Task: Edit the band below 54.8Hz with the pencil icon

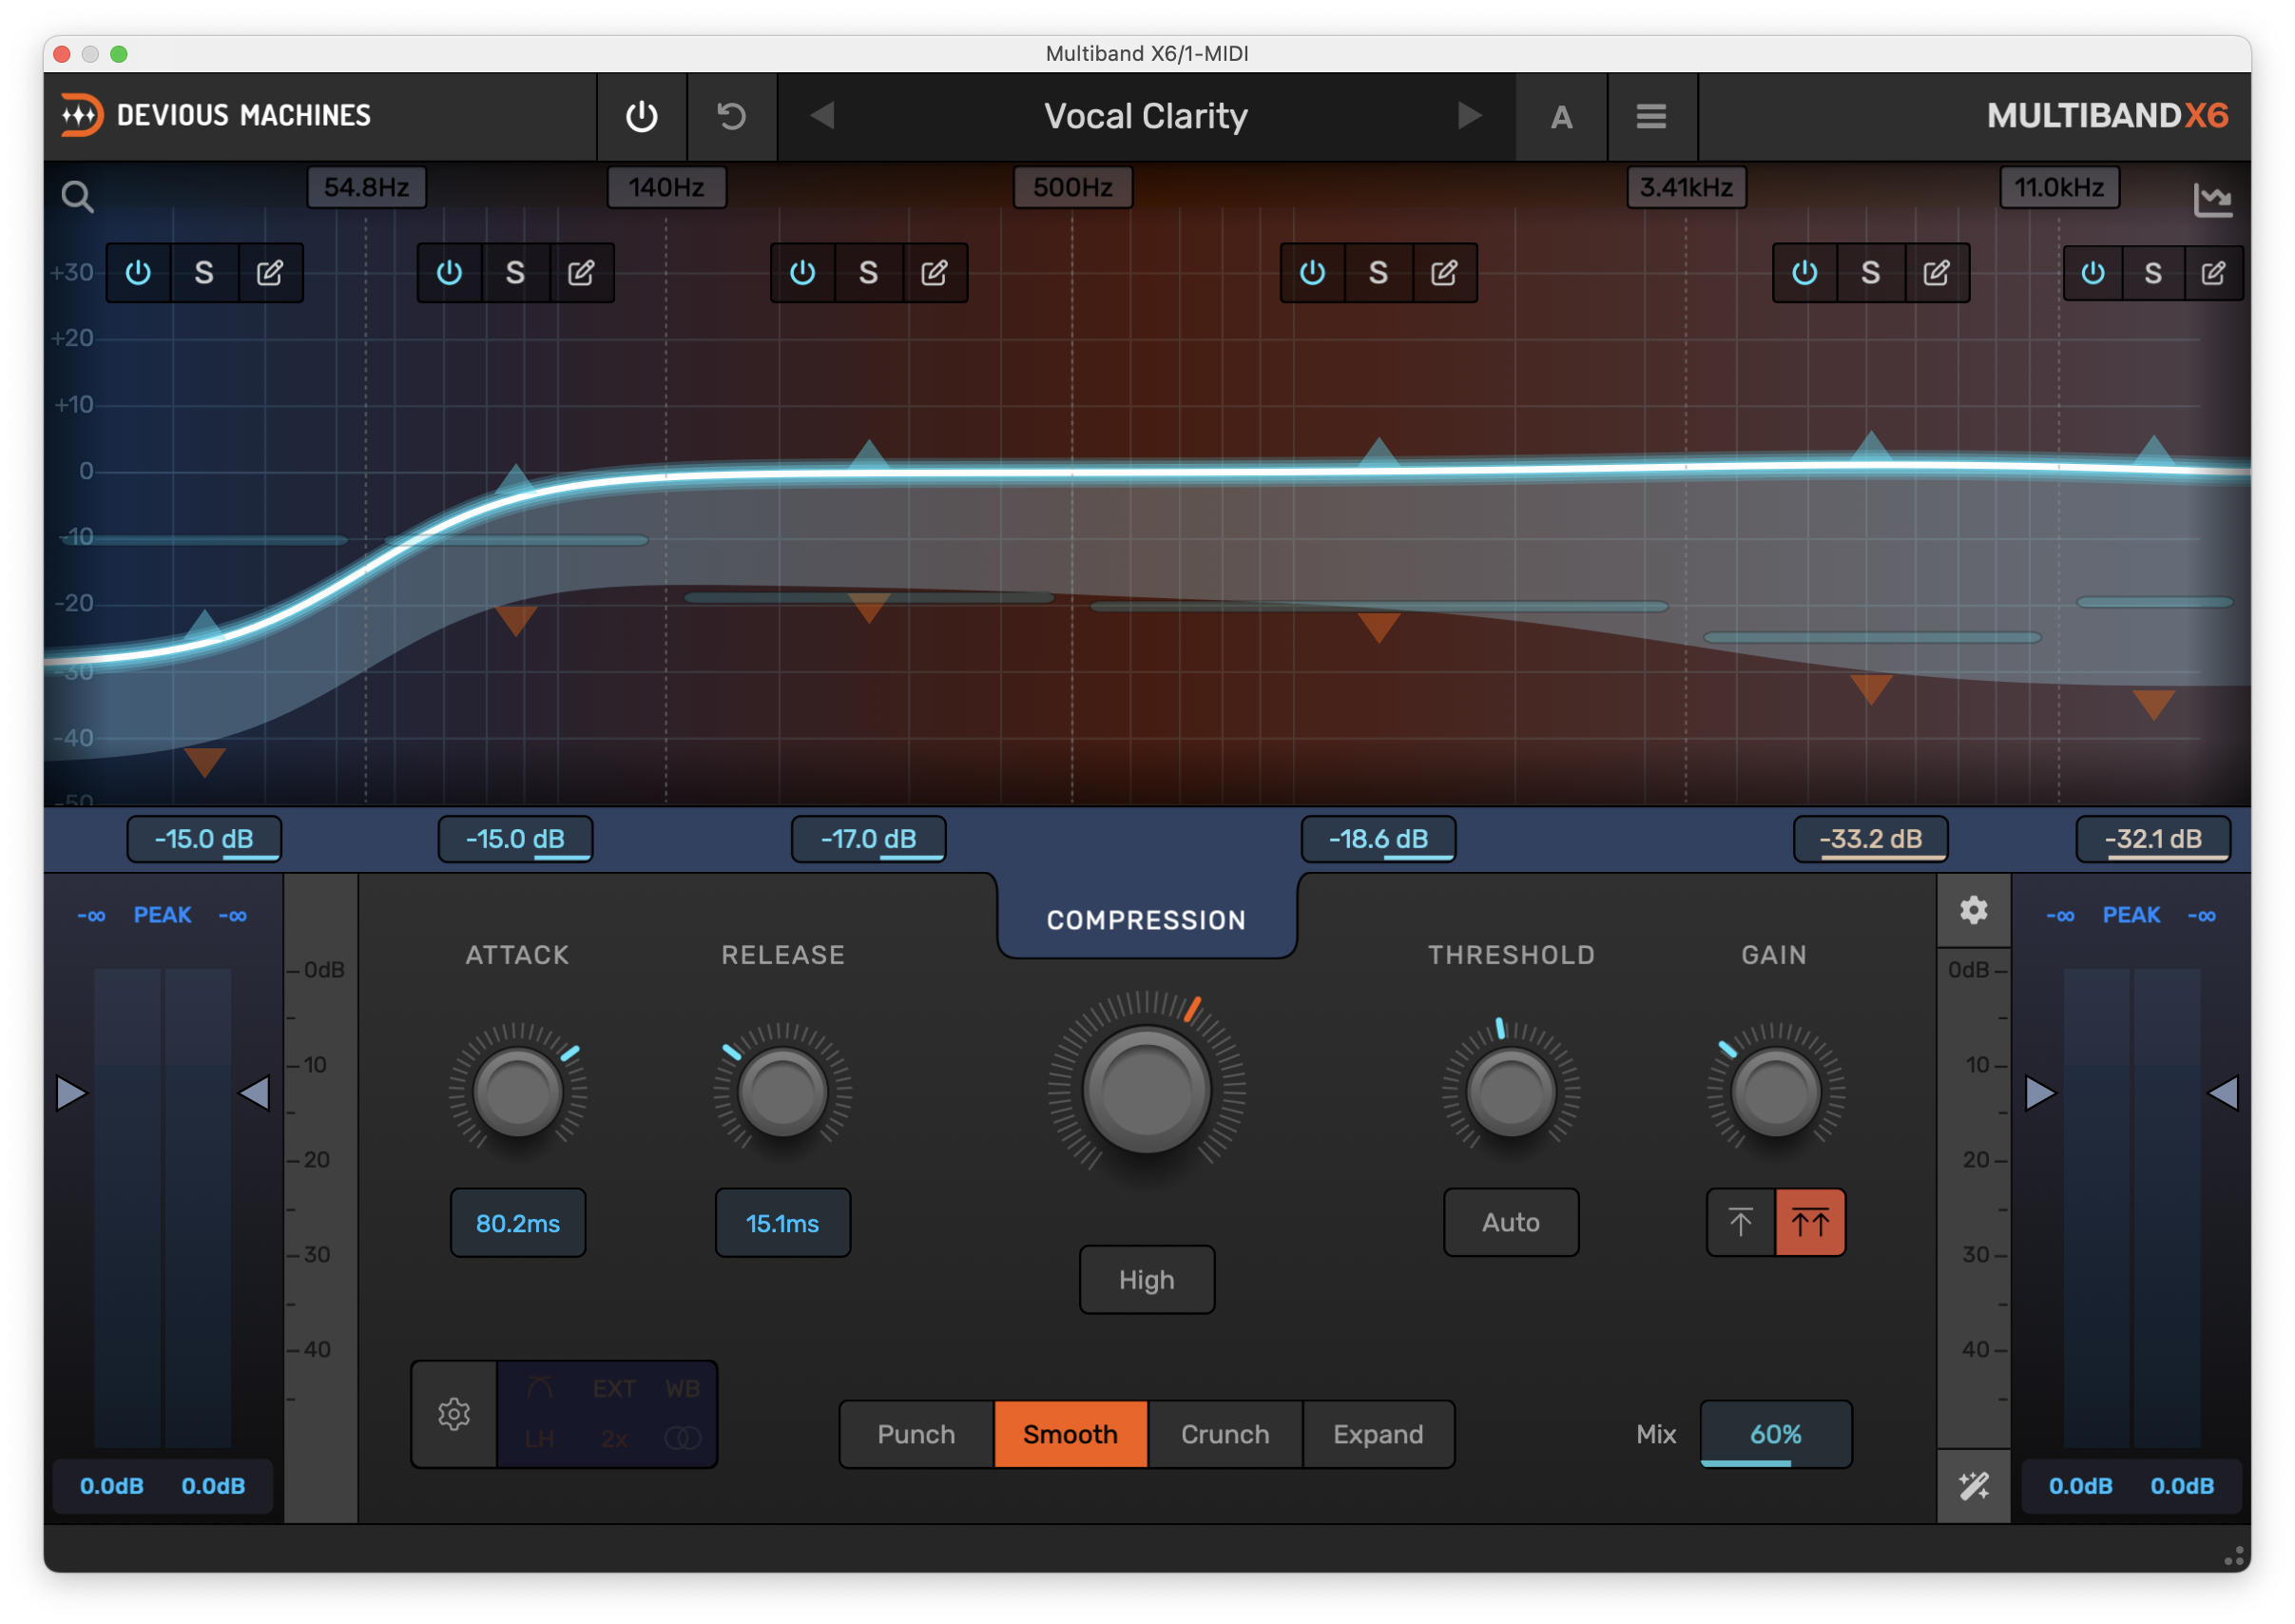Action: click(x=270, y=273)
